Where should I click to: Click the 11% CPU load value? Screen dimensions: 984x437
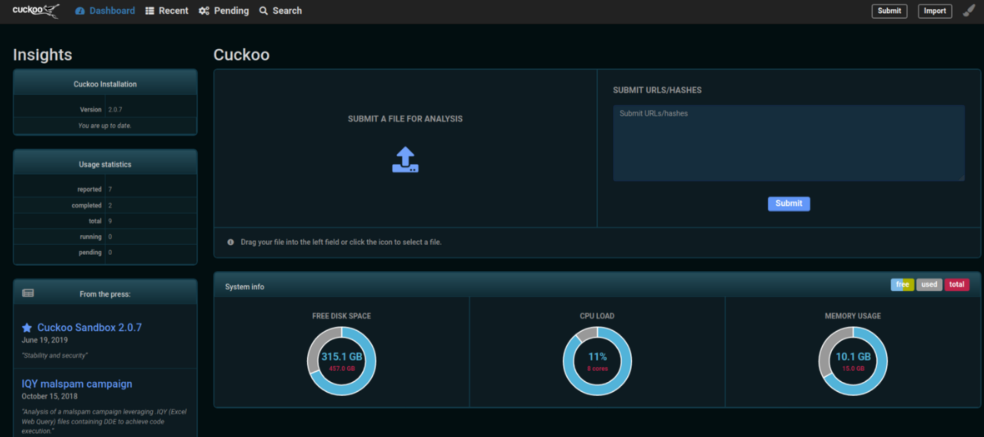pyautogui.click(x=597, y=357)
